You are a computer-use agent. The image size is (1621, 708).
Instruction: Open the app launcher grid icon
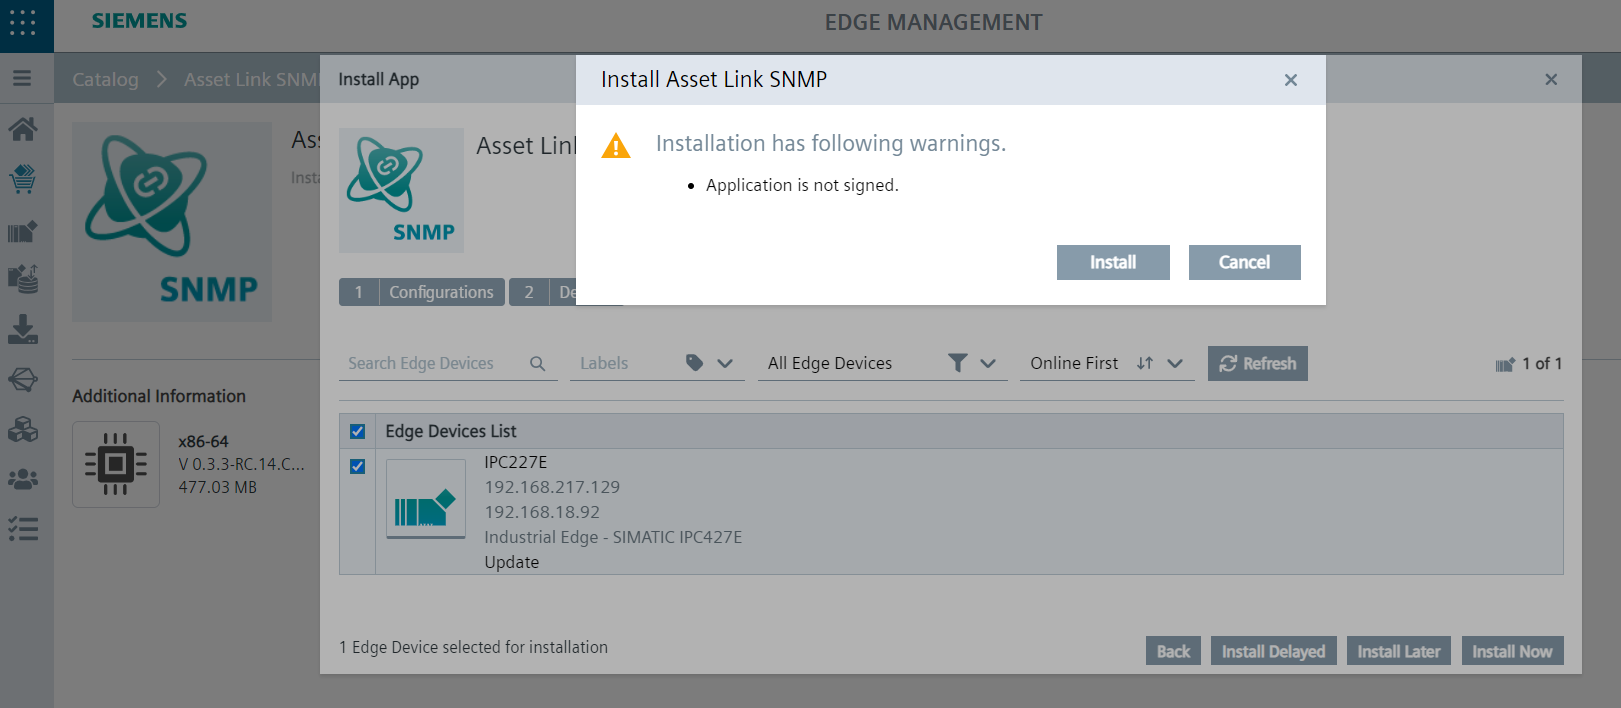[x=22, y=22]
